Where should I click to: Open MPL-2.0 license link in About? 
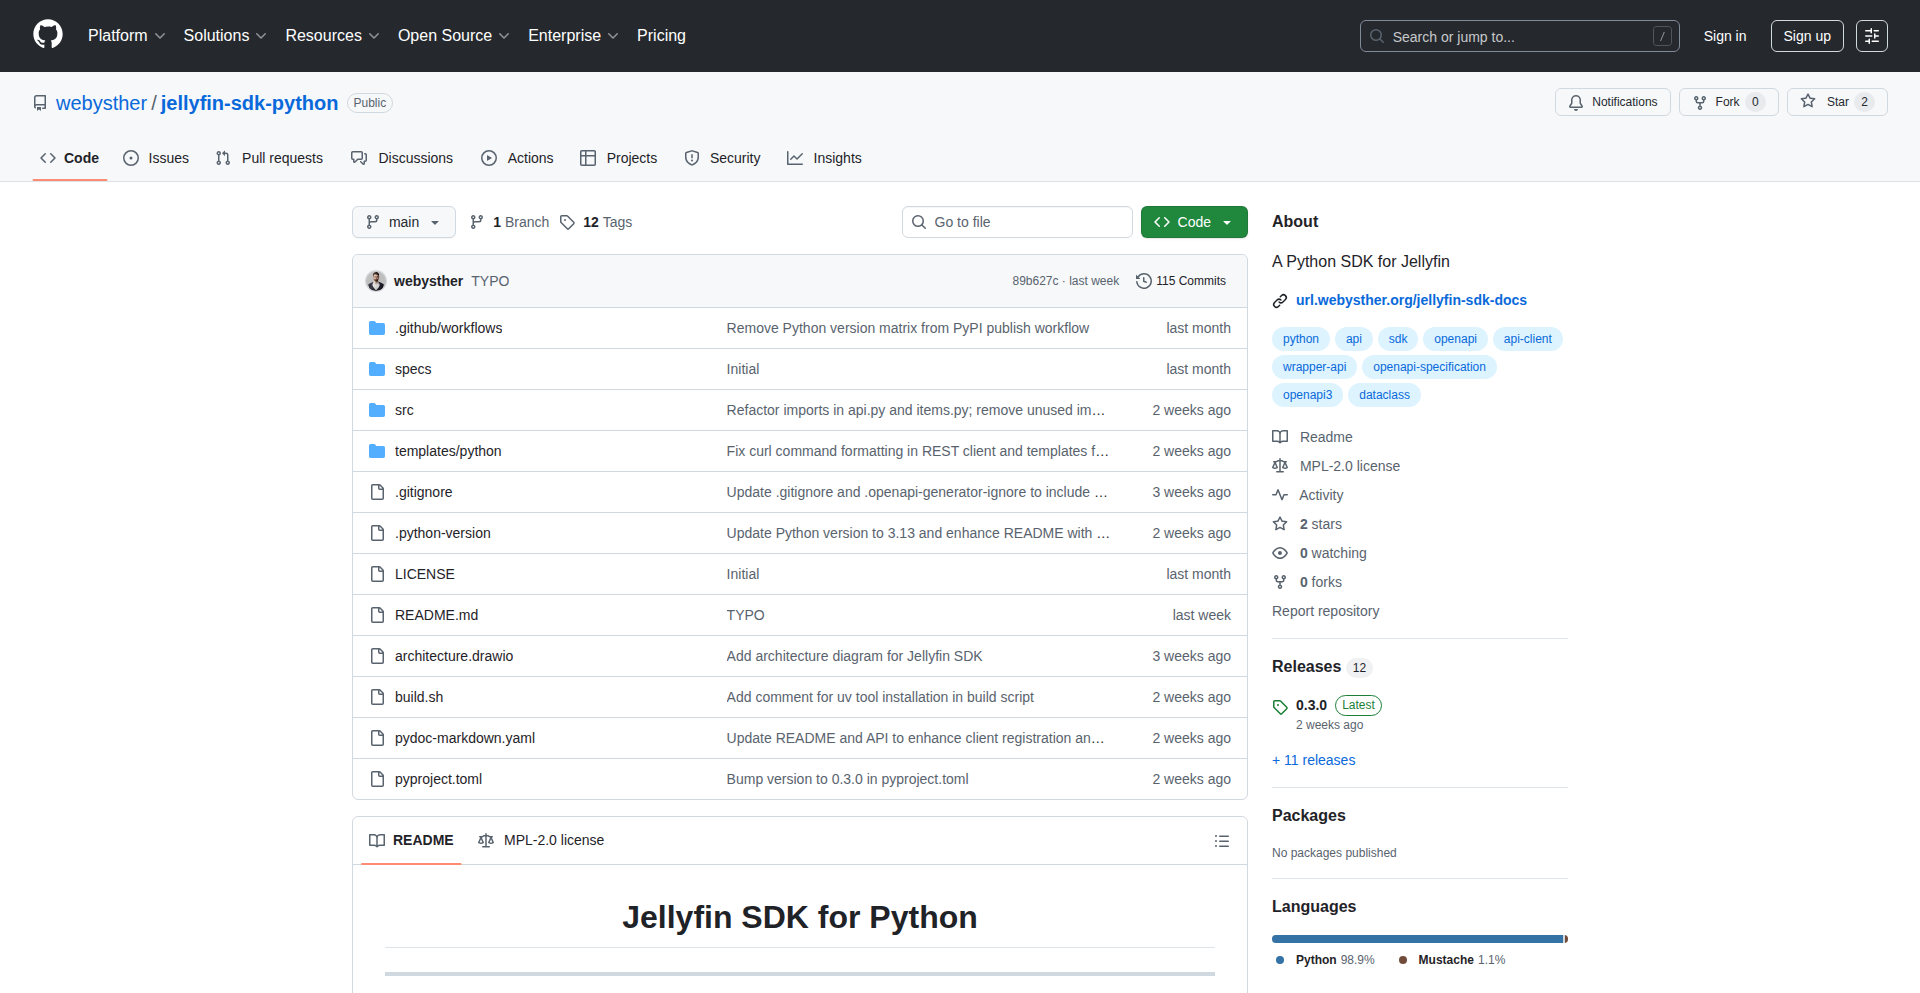coord(1336,466)
